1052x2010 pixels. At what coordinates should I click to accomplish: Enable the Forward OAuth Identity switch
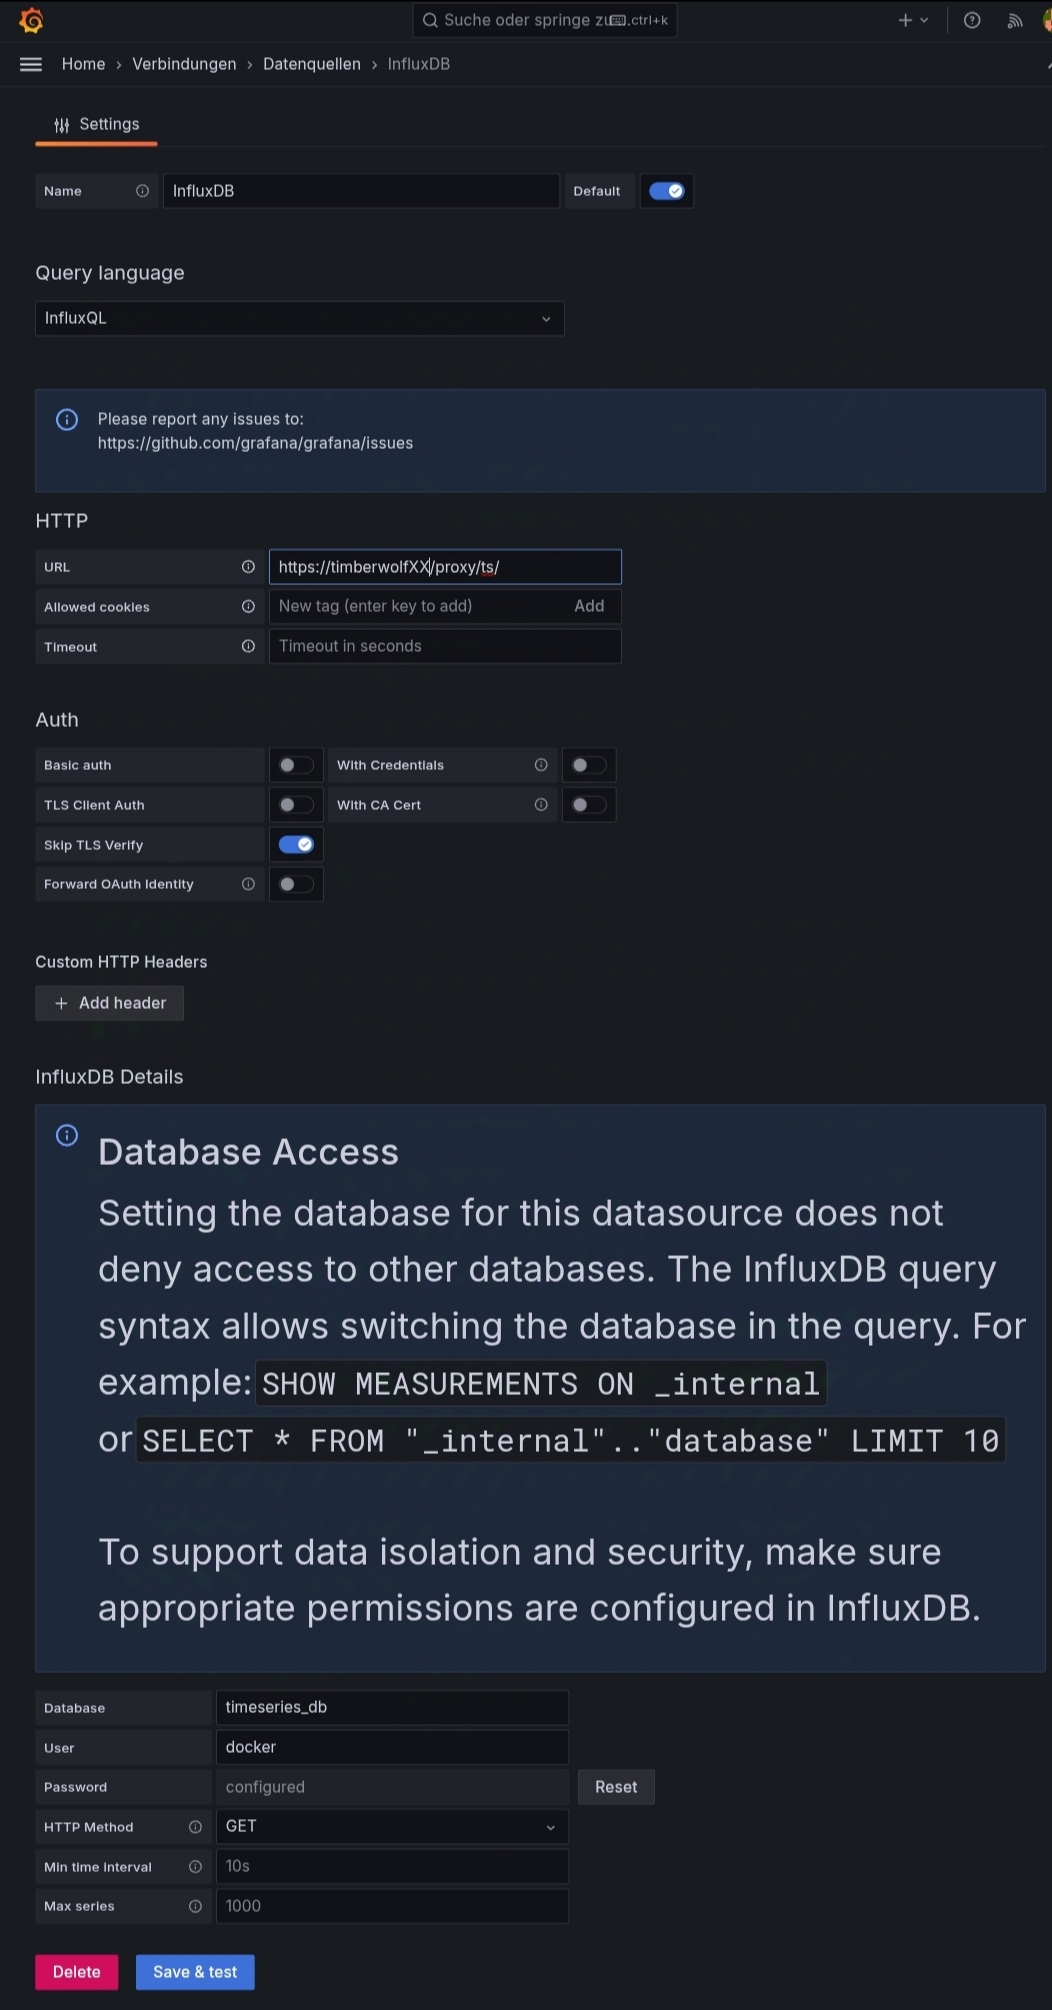point(296,884)
